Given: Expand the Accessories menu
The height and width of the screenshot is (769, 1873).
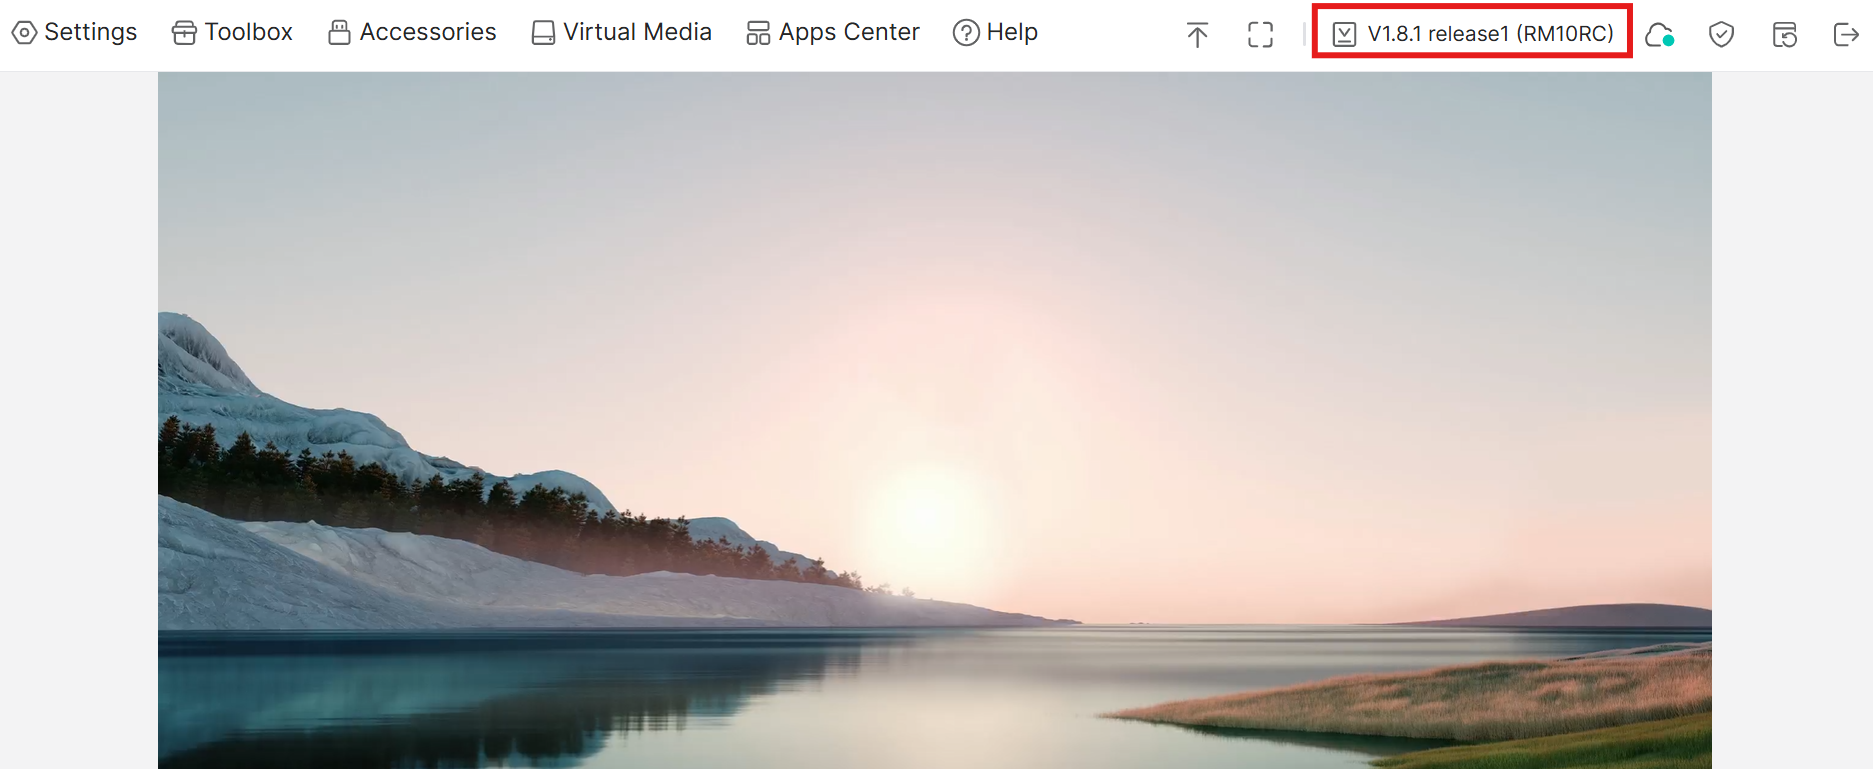Looking at the screenshot, I should tap(427, 32).
